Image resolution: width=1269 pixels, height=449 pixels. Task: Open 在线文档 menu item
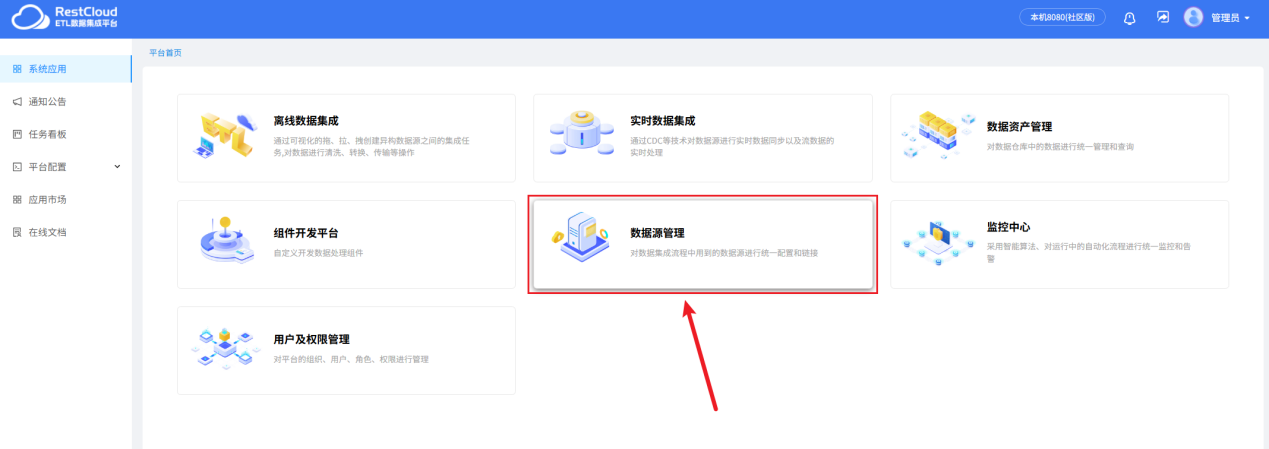[x=65, y=232]
